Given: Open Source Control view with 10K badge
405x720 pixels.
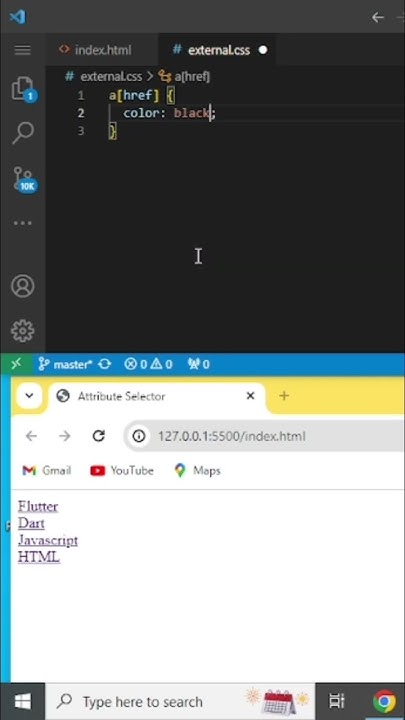Looking at the screenshot, I should [x=22, y=179].
